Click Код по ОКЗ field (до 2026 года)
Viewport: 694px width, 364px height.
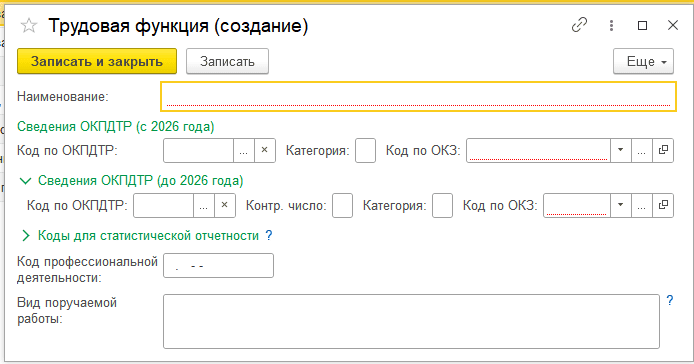577,205
